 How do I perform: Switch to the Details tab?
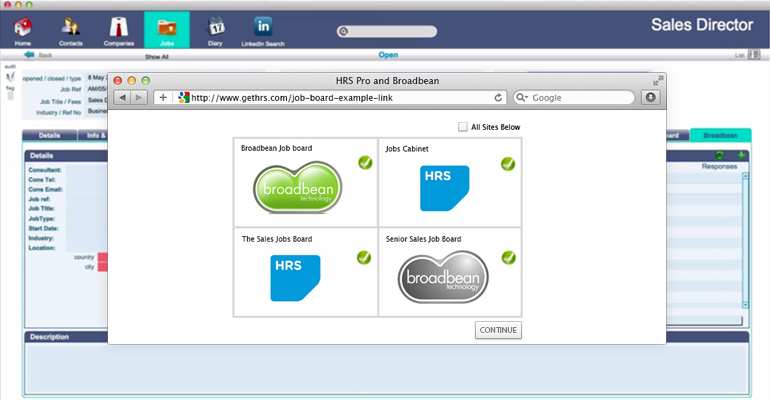(50, 135)
